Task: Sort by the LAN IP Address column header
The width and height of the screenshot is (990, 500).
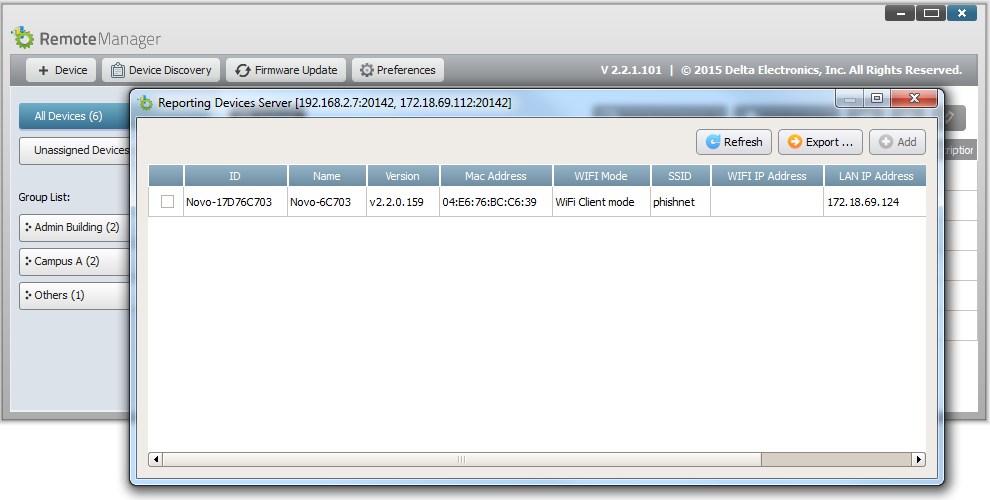Action: point(875,176)
